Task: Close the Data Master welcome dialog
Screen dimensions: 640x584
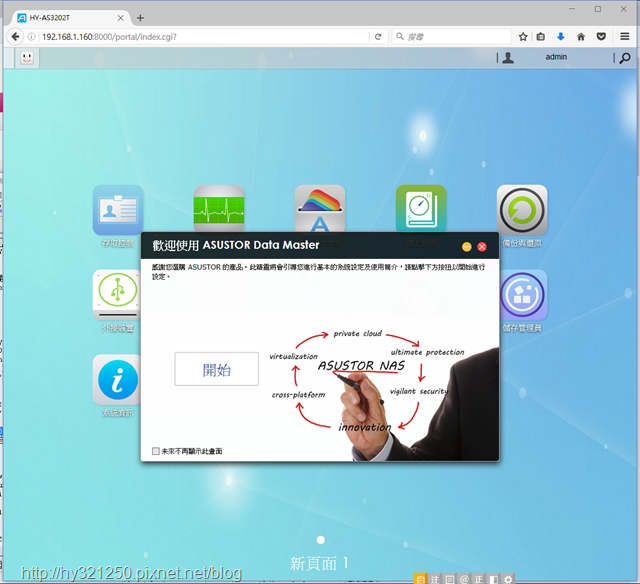Action: (482, 246)
